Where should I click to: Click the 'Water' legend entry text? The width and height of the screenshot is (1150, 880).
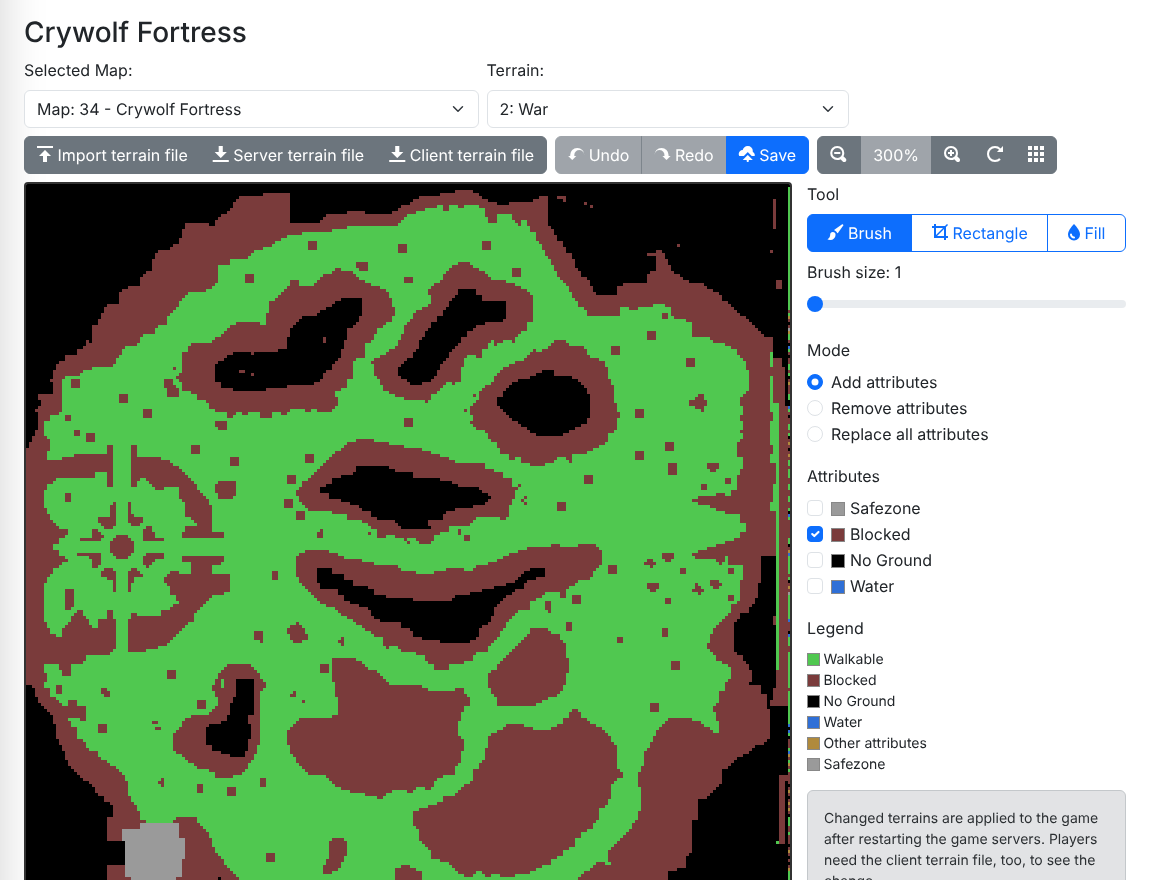point(842,722)
